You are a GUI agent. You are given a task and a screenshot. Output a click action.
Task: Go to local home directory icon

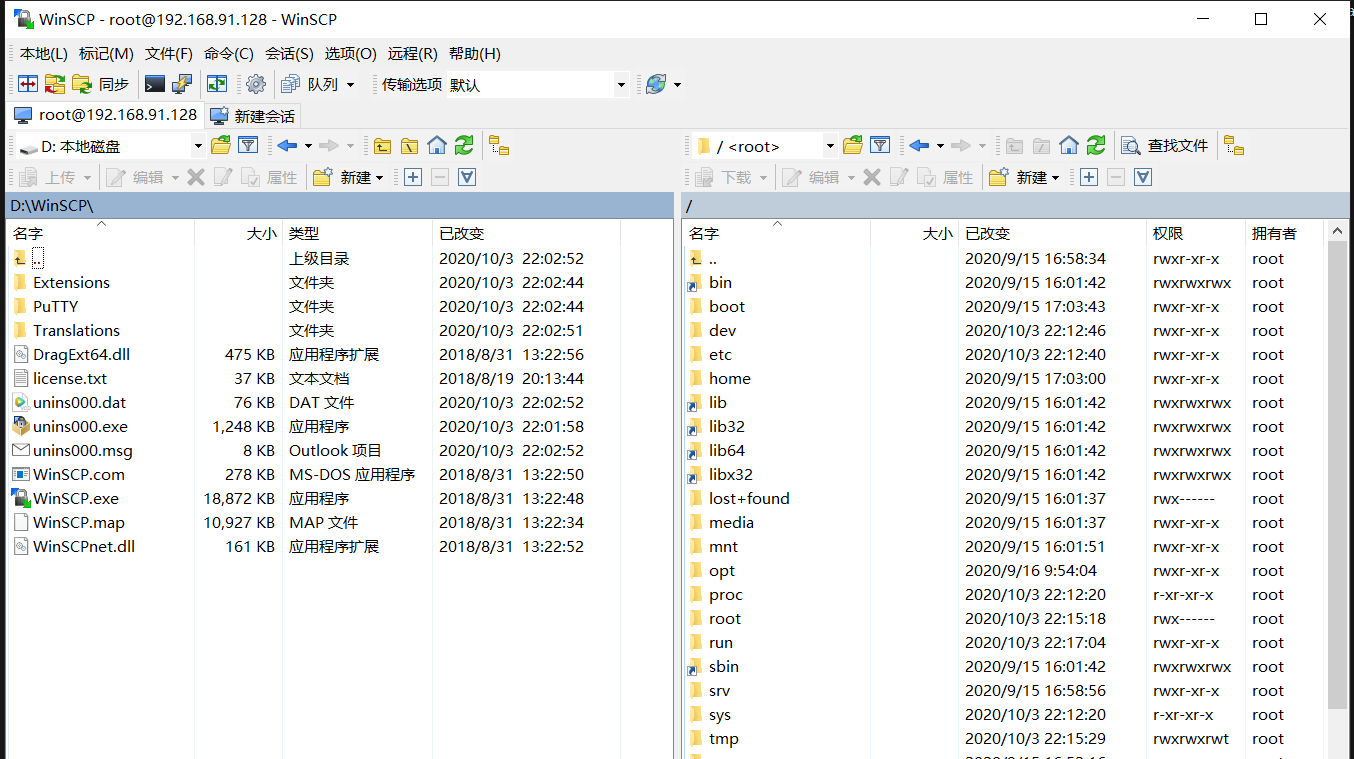click(x=437, y=146)
